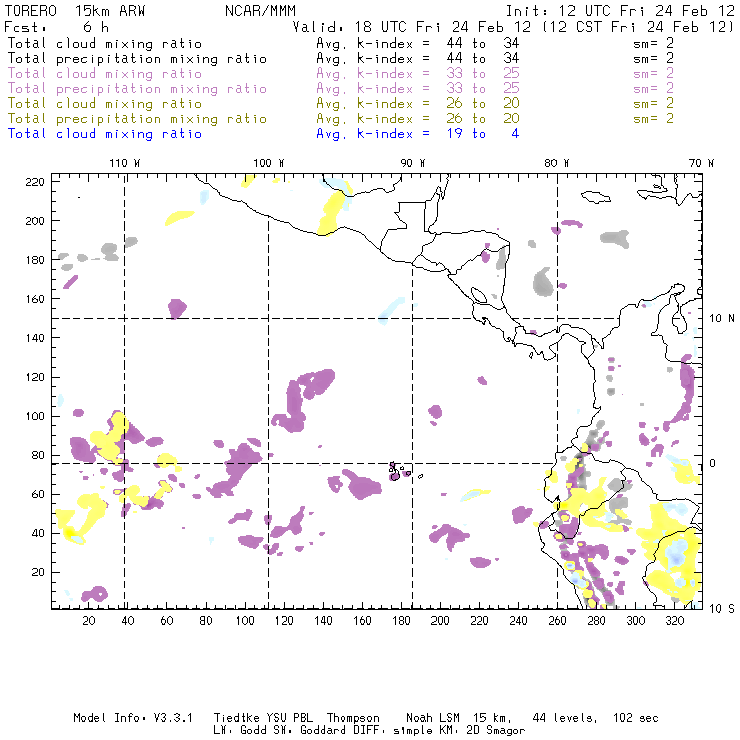
Task: Click the "300" value on the horizontal axis
Action: (x=635, y=621)
